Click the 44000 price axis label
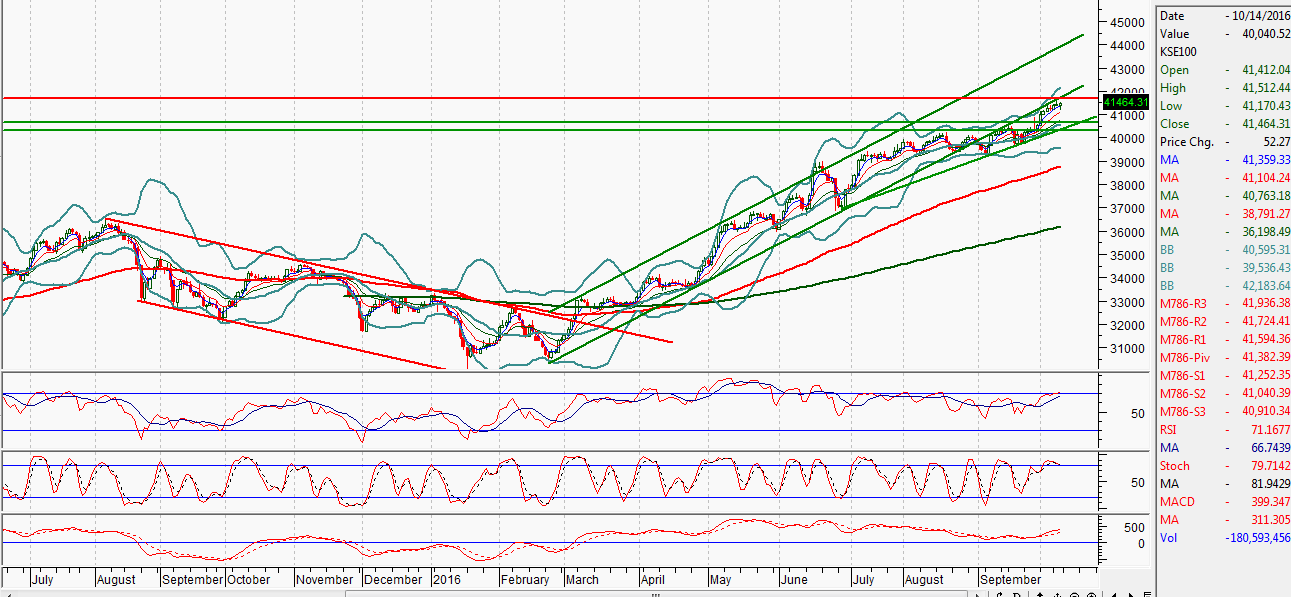Screen dimensions: 1291x597 pyautogui.click(x=1128, y=46)
